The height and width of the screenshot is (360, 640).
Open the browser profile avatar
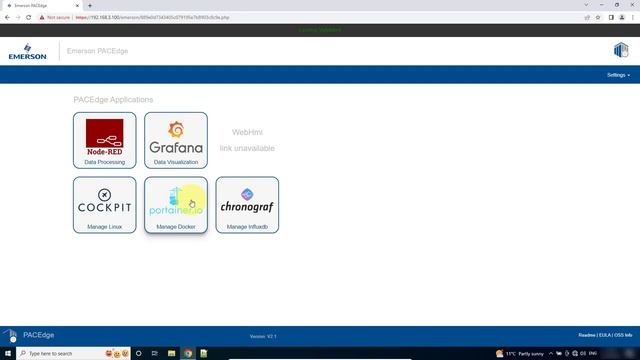[622, 18]
